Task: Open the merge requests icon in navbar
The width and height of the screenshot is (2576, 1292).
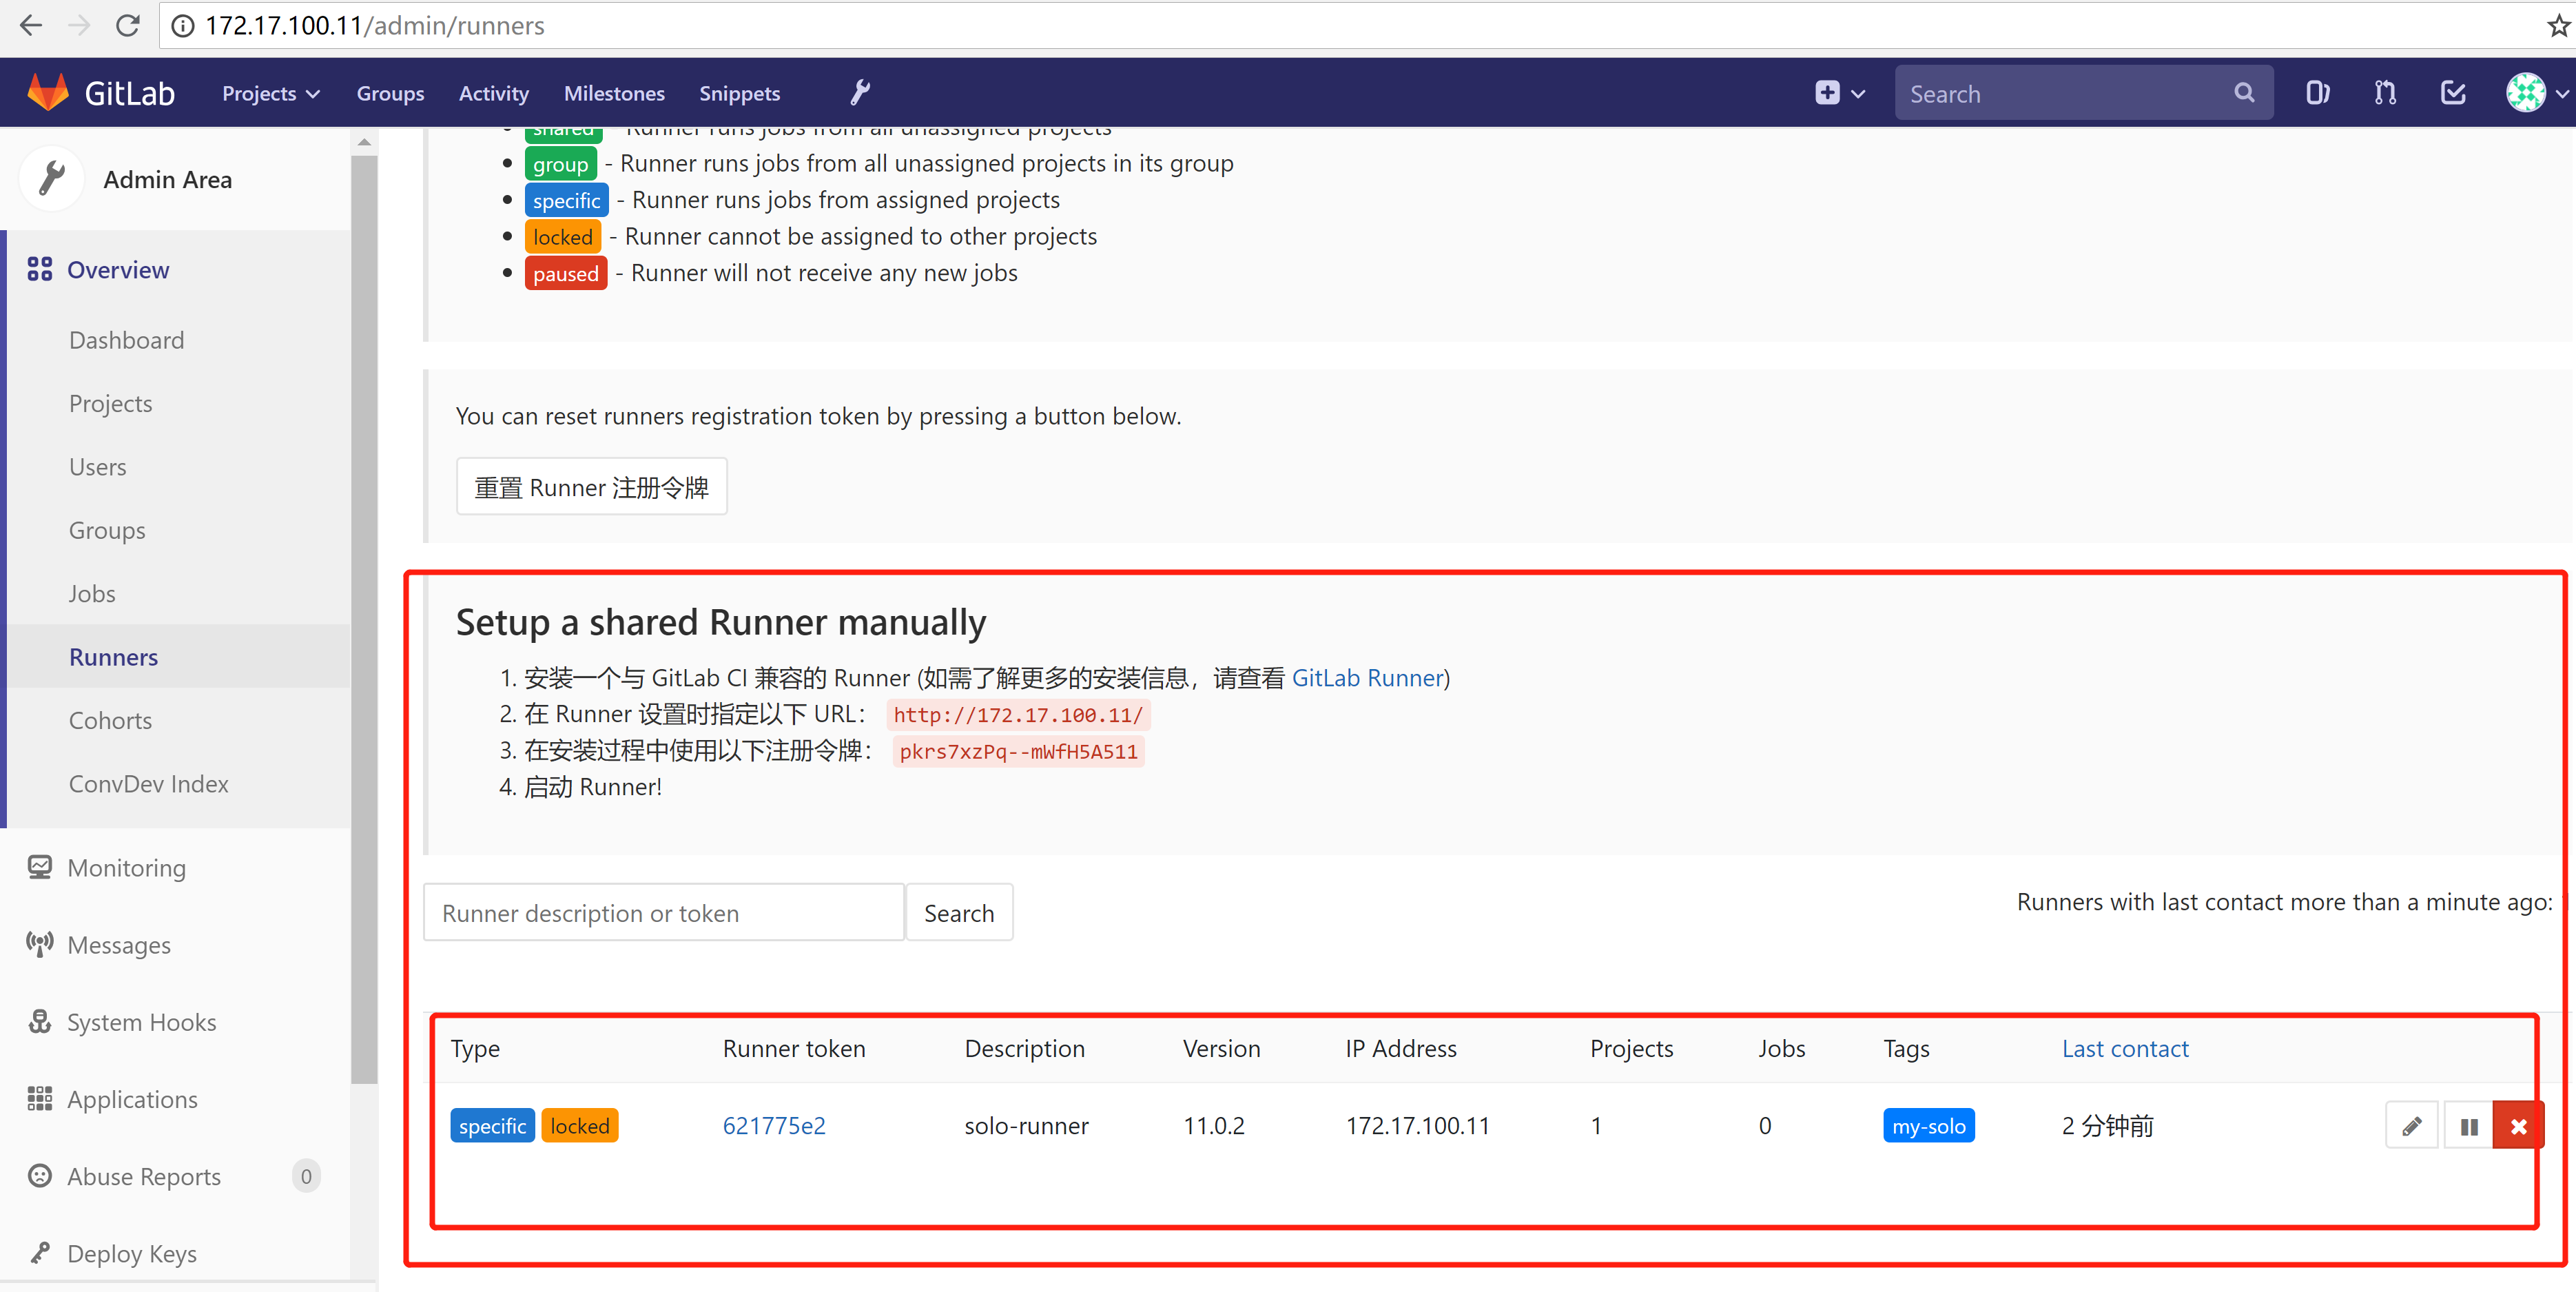Action: click(x=2385, y=93)
